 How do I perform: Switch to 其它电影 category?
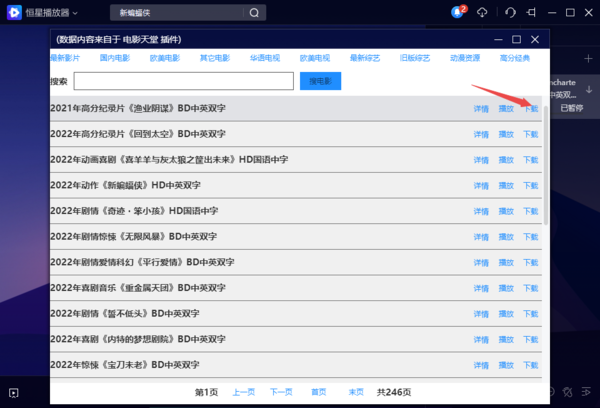(x=215, y=58)
